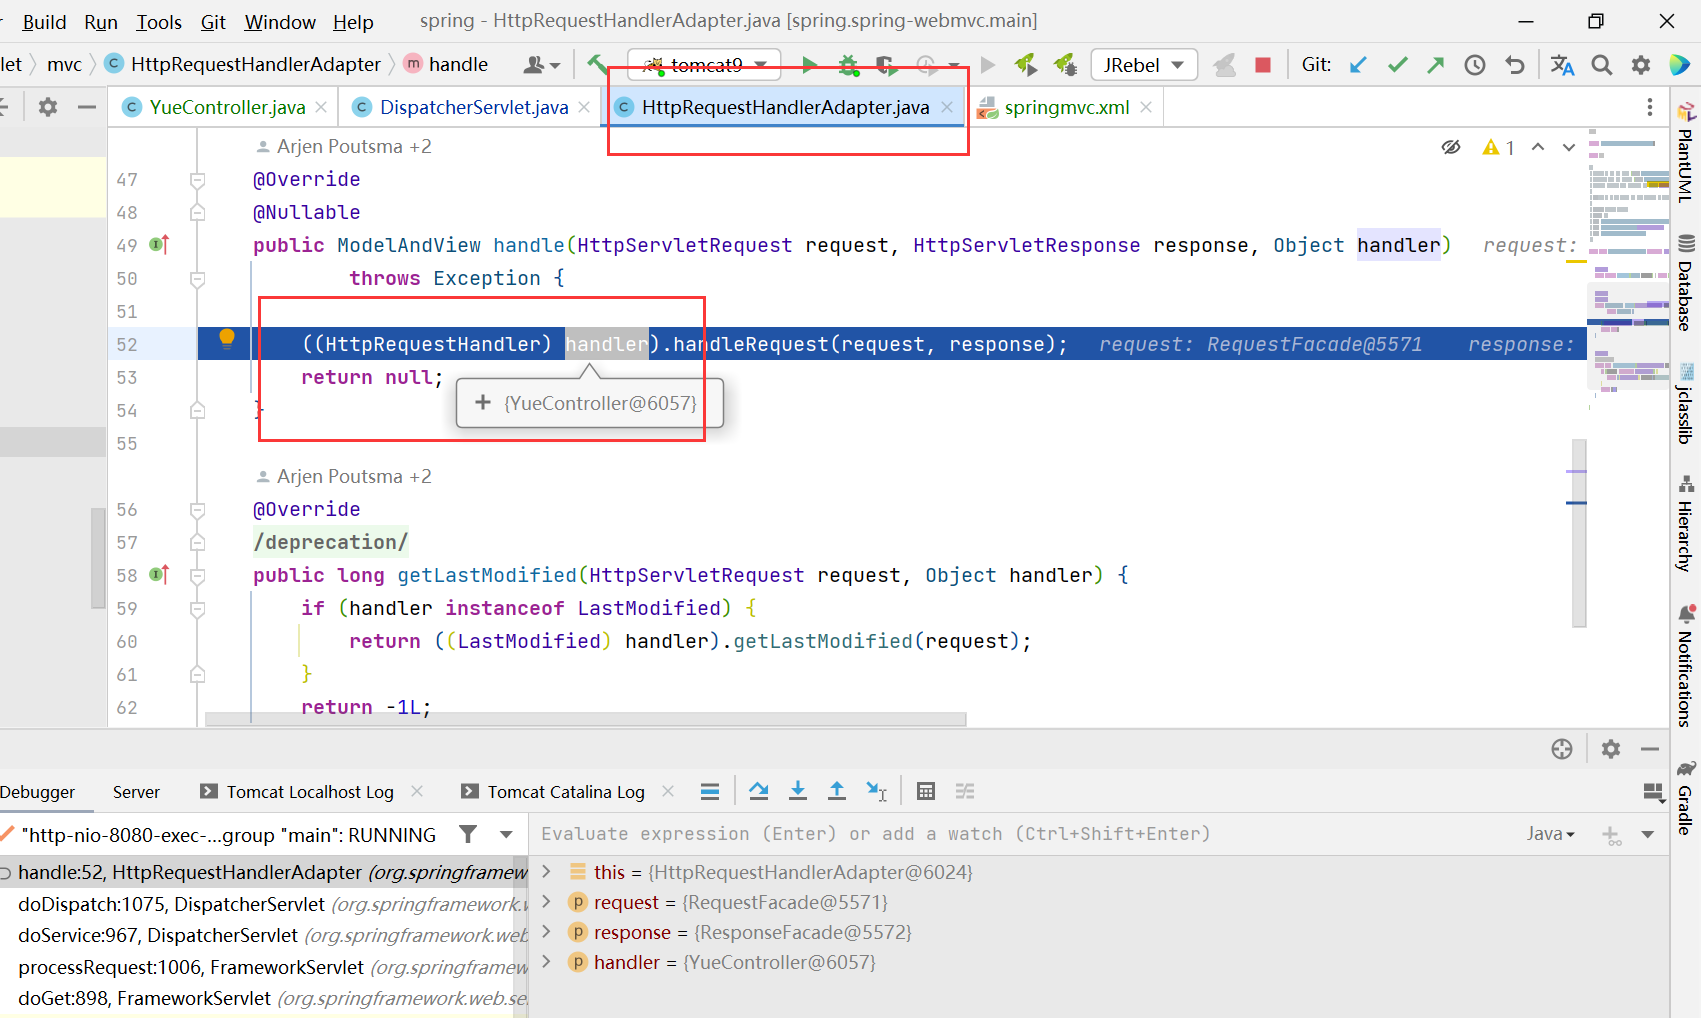The width and height of the screenshot is (1701, 1018).
Task: Click the thread frames list icon
Action: (710, 791)
